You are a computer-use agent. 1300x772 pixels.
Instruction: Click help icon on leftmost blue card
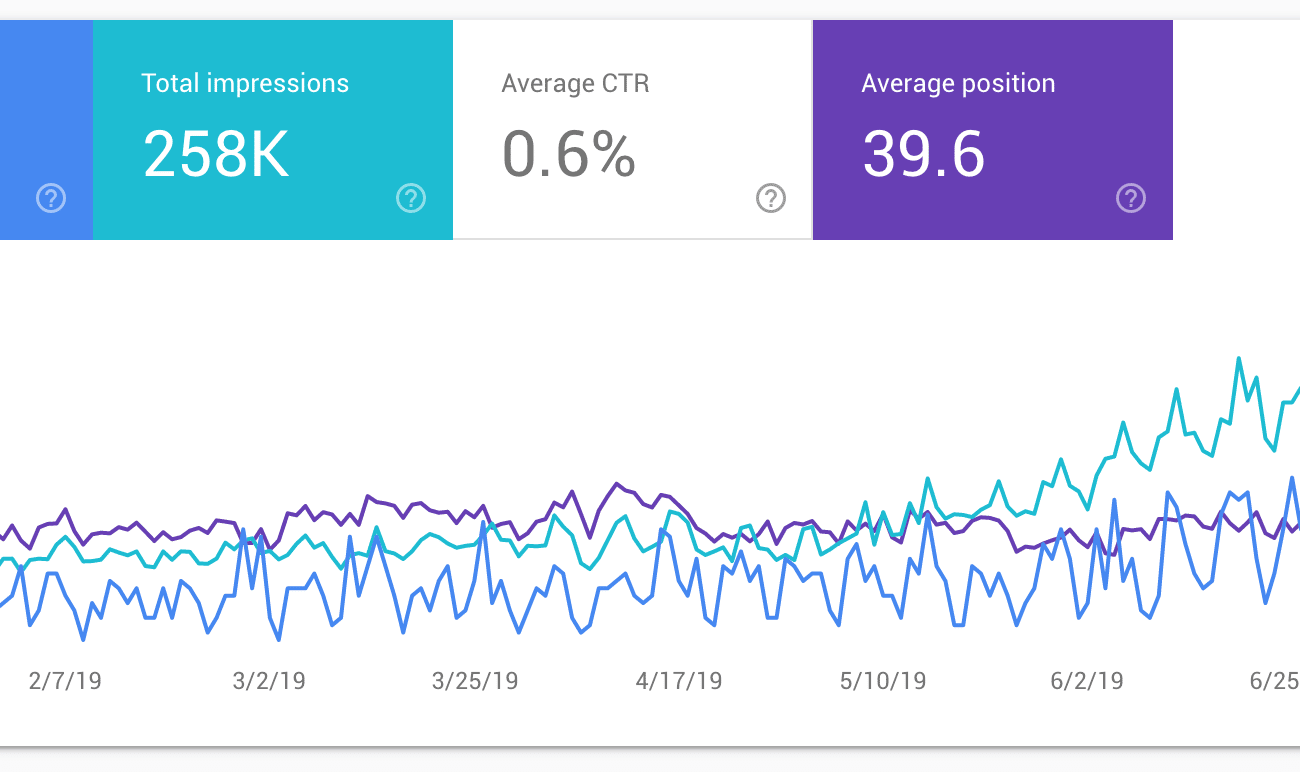(51, 198)
